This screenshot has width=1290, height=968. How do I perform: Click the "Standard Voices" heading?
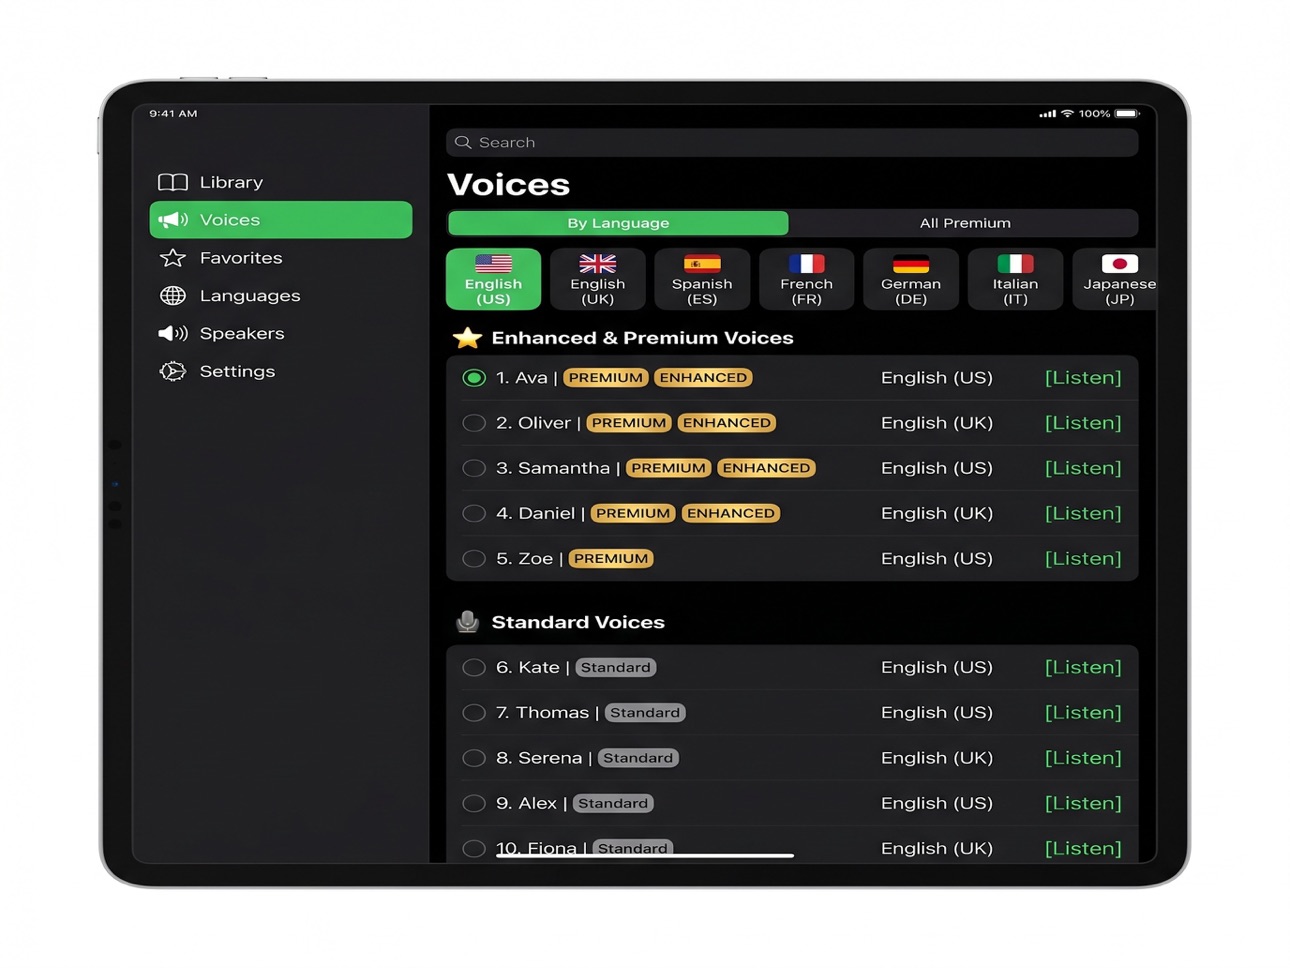pos(578,622)
